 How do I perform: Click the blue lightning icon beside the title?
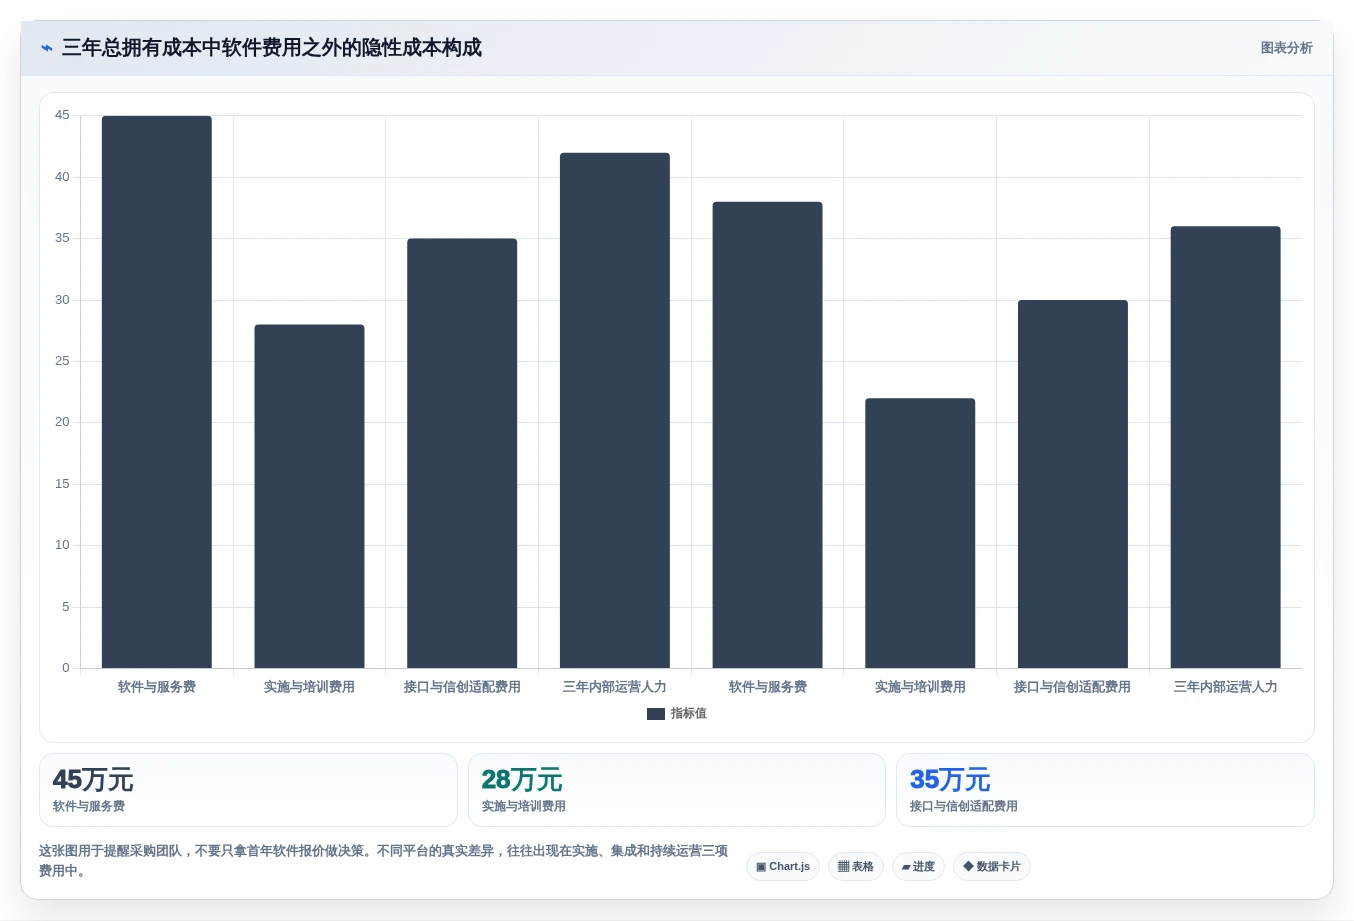[46, 48]
